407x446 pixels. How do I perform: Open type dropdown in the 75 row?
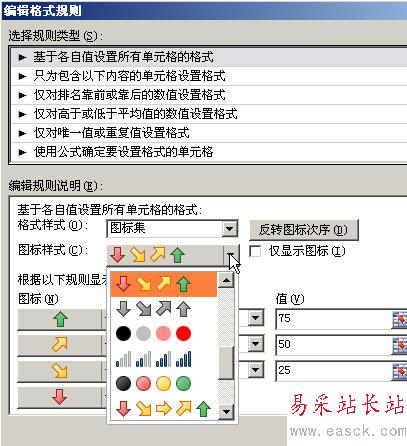pos(256,318)
